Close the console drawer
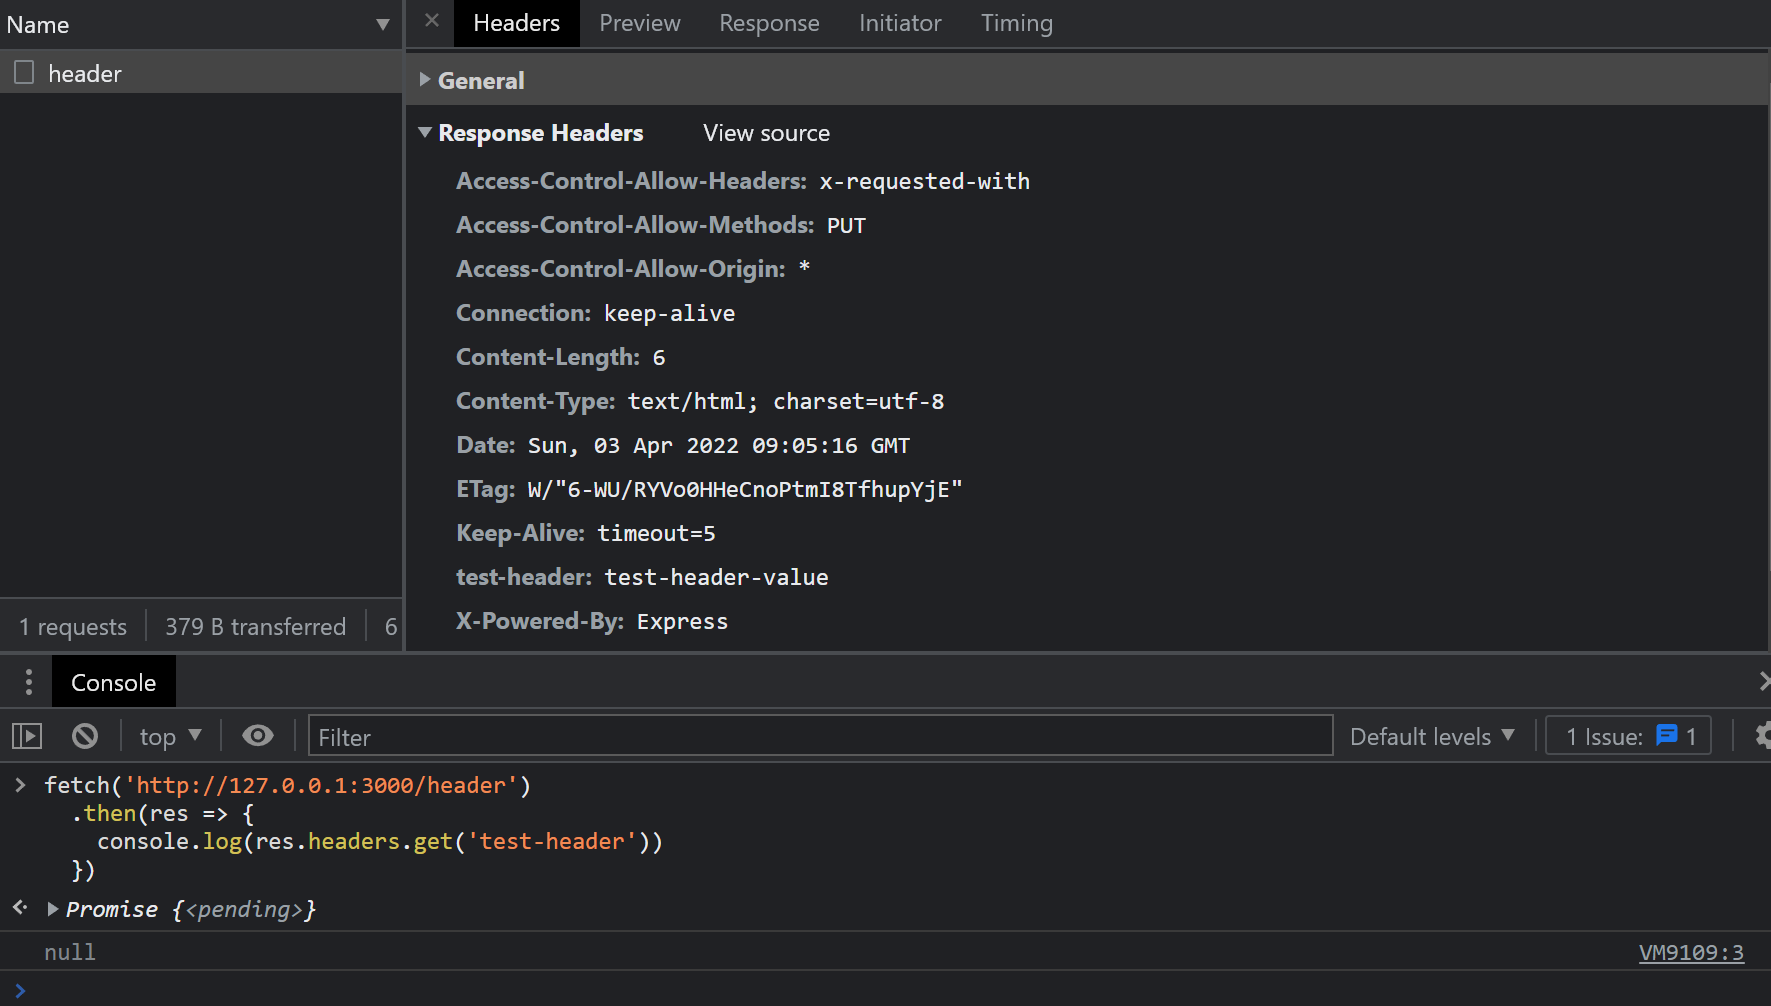The width and height of the screenshot is (1771, 1006). (x=1763, y=681)
